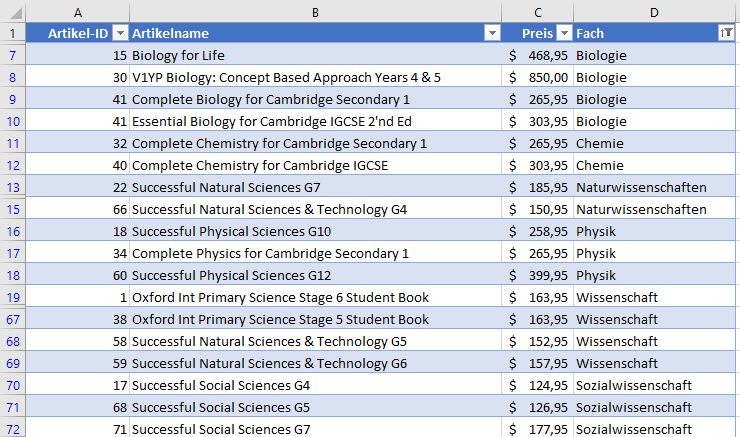Click Artikel-ID cell 32
Viewport: 740px width, 437px height.
click(x=78, y=143)
